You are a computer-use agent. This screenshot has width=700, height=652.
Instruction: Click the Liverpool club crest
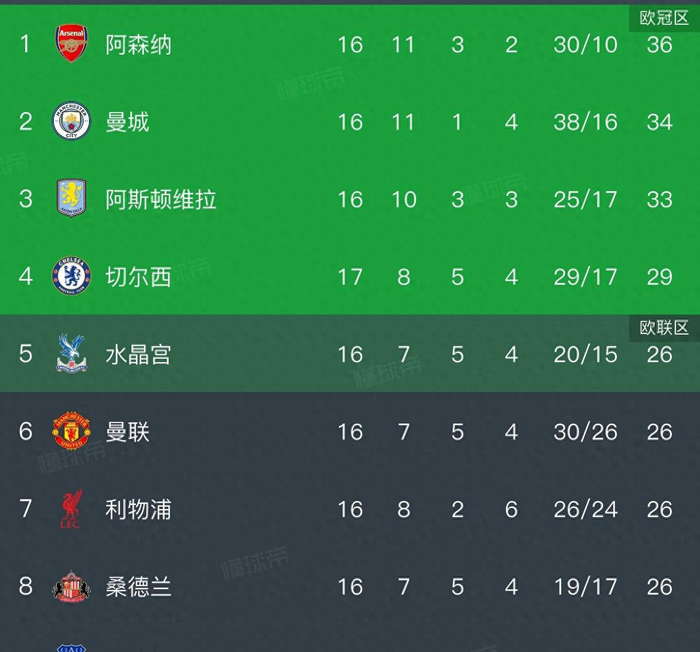(71, 509)
